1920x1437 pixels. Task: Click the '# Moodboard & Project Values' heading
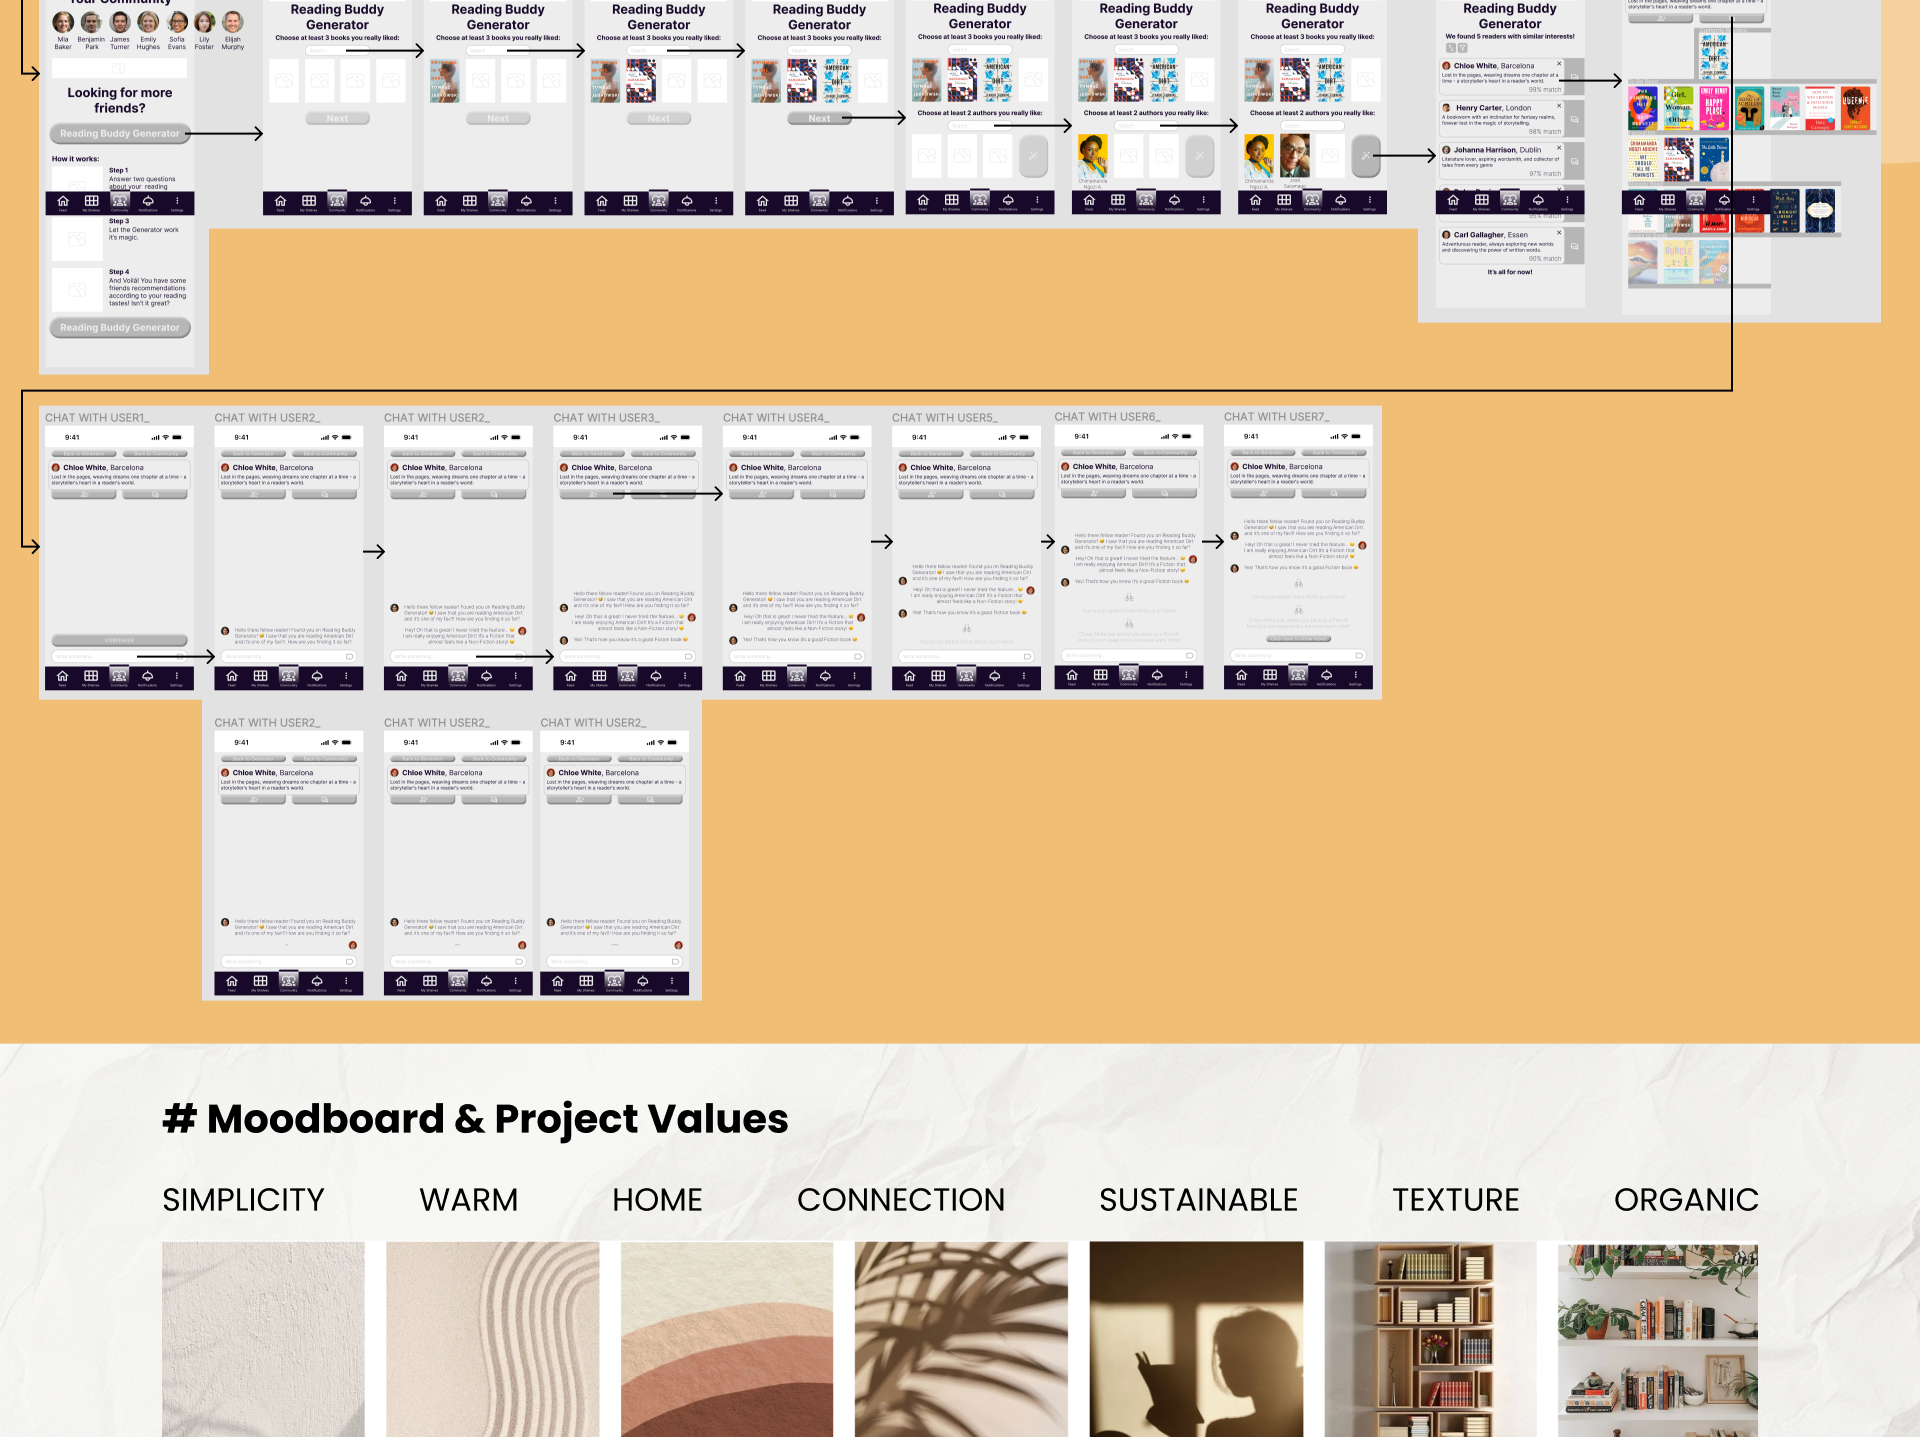[x=475, y=1118]
